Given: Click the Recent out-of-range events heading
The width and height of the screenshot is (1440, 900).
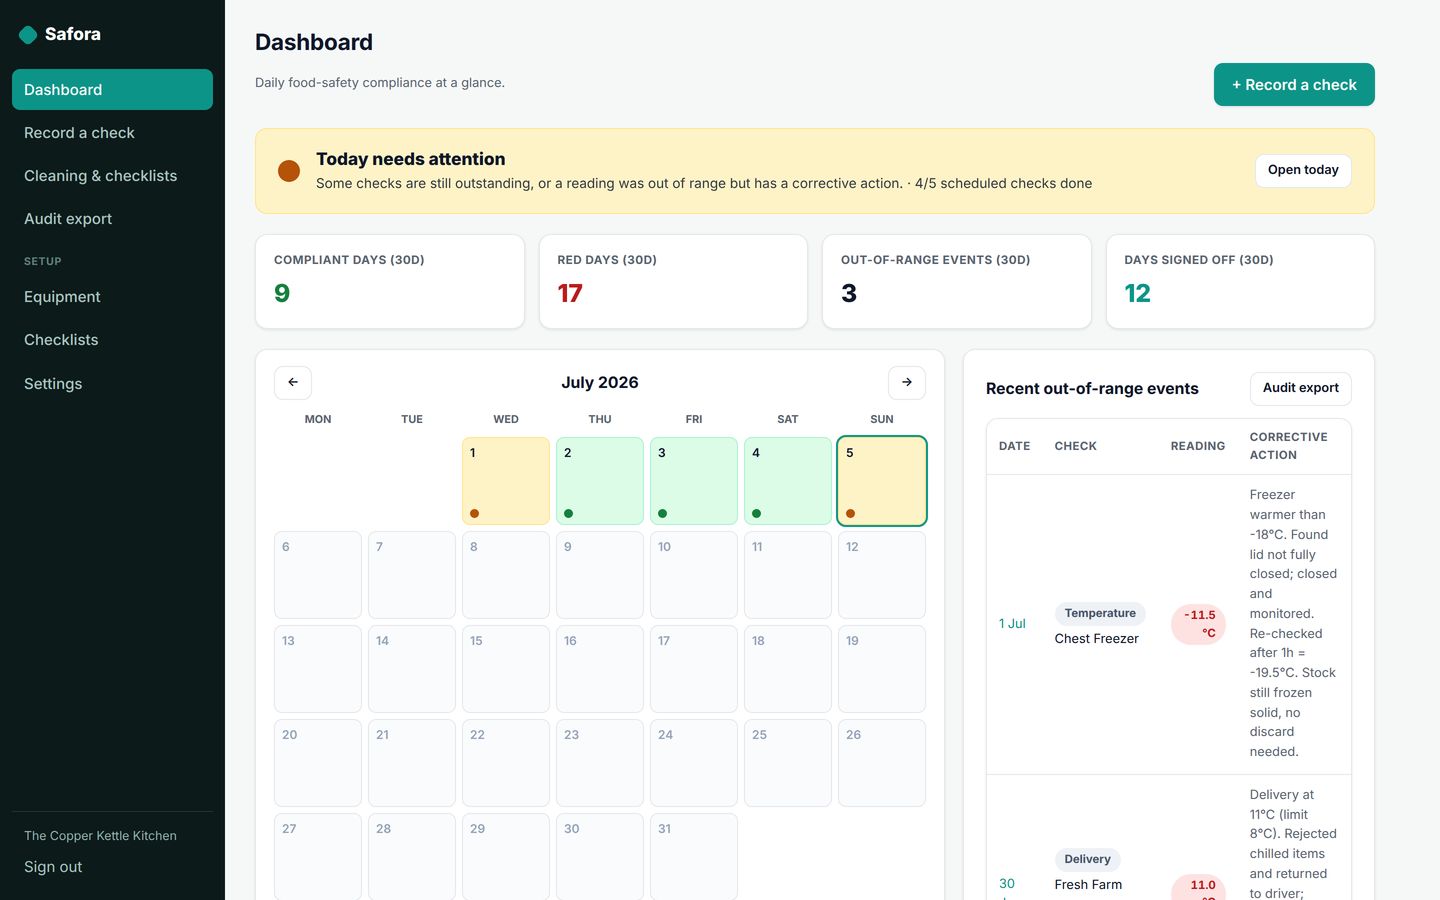Looking at the screenshot, I should click(x=1092, y=389).
